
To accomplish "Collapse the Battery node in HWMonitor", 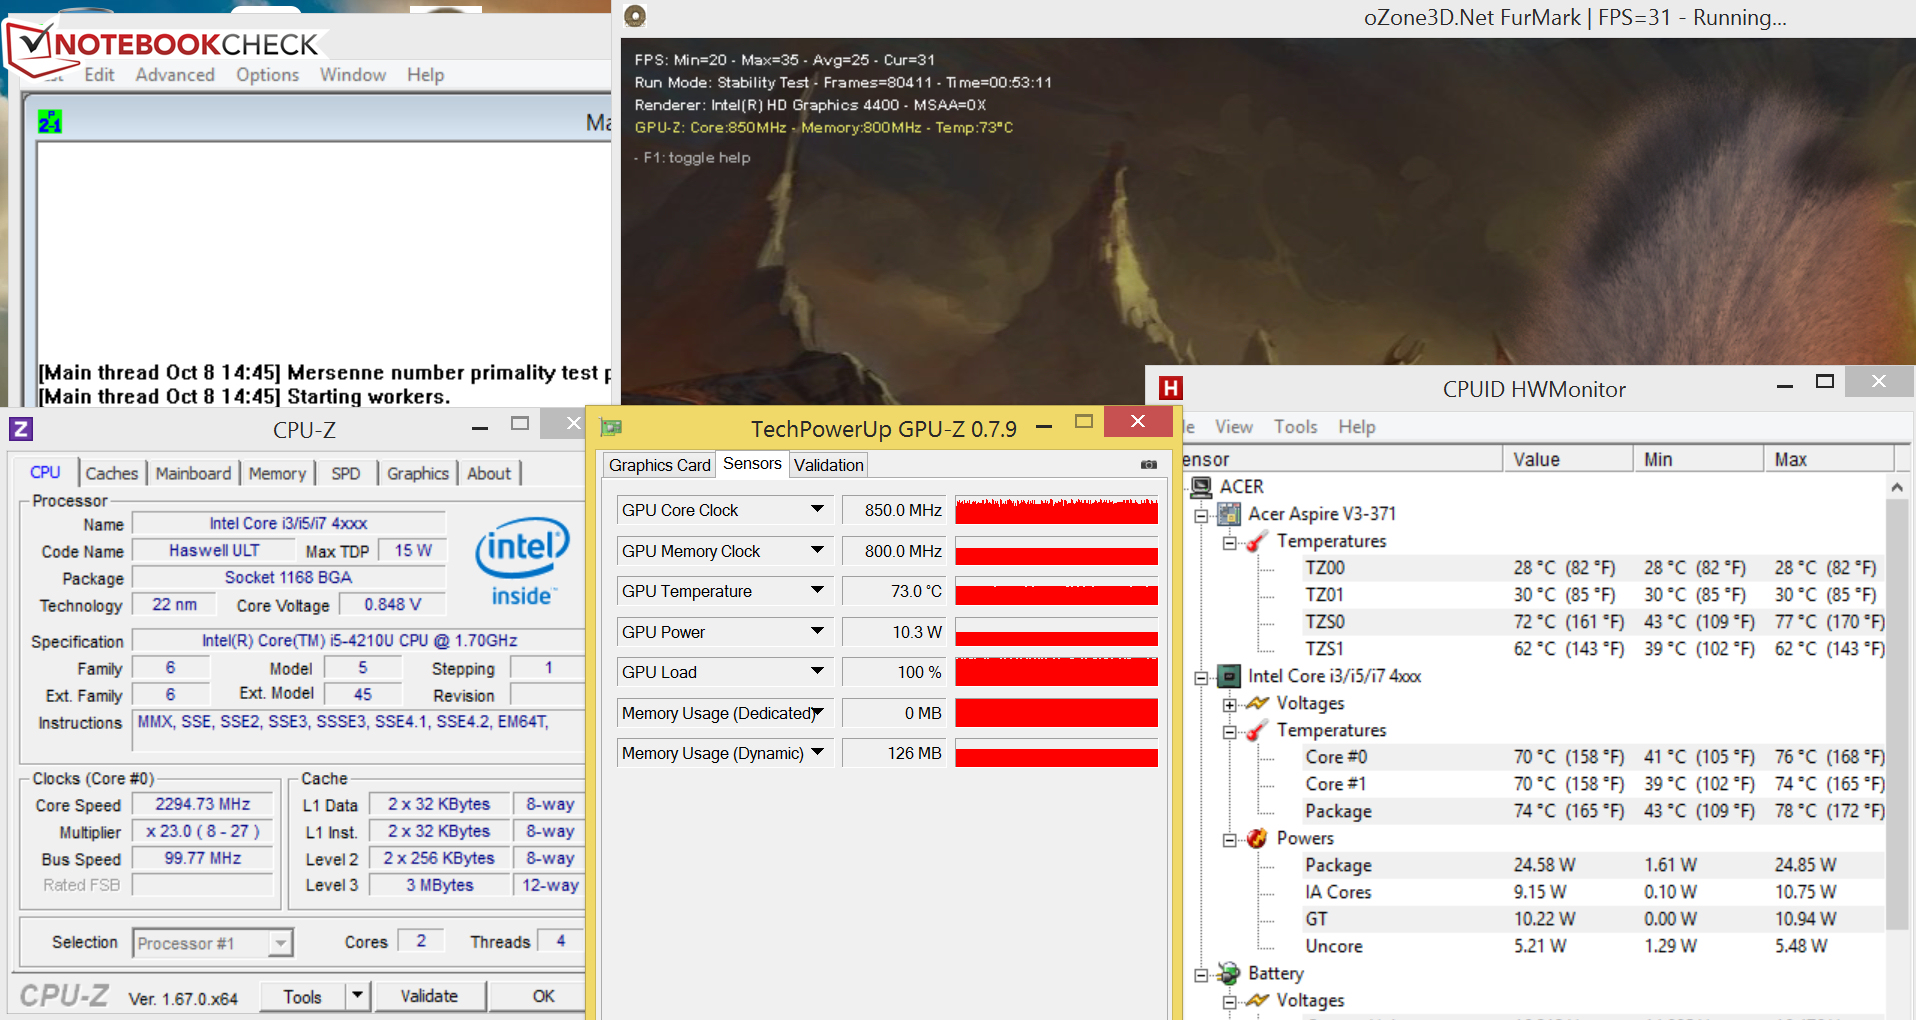I will (1201, 975).
